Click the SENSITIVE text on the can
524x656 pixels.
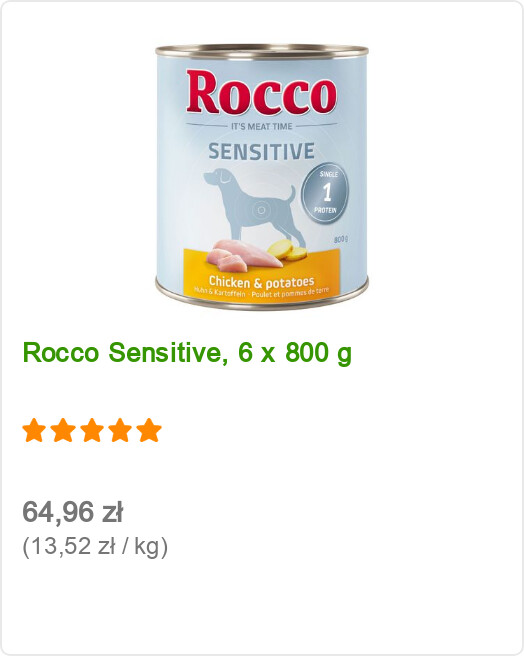(x=262, y=151)
